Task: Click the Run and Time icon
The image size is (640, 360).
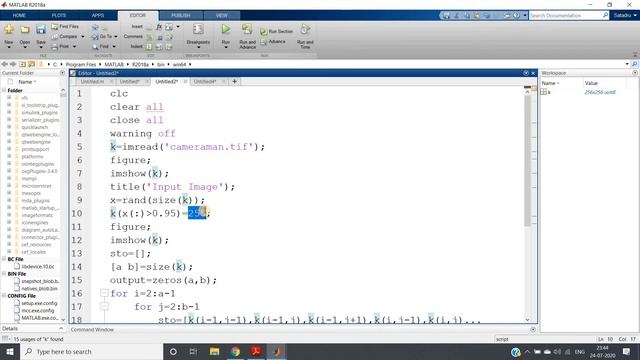Action: [x=305, y=29]
